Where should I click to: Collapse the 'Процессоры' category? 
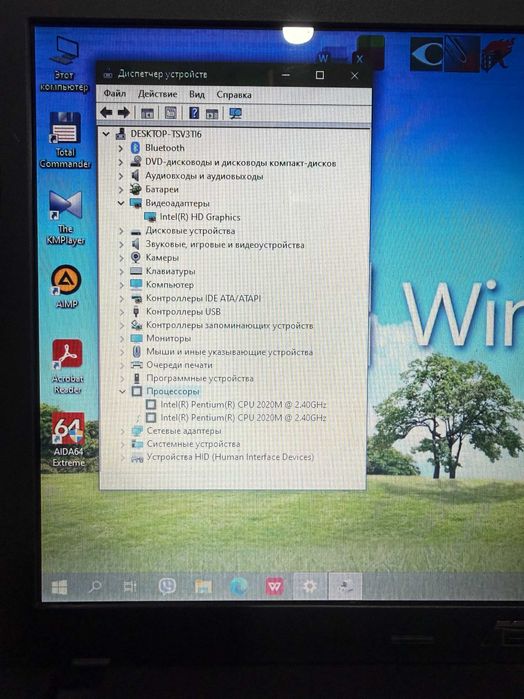pos(123,391)
